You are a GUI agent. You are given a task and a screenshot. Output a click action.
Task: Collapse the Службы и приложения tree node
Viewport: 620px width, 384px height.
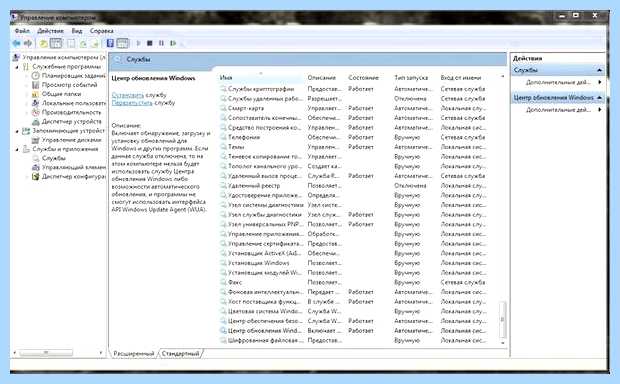tap(17, 149)
